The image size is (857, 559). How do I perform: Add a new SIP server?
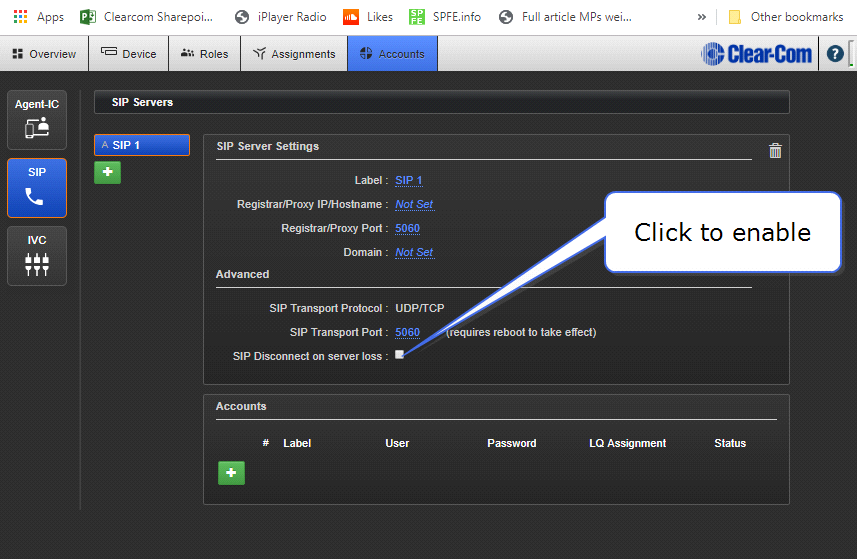pos(107,172)
